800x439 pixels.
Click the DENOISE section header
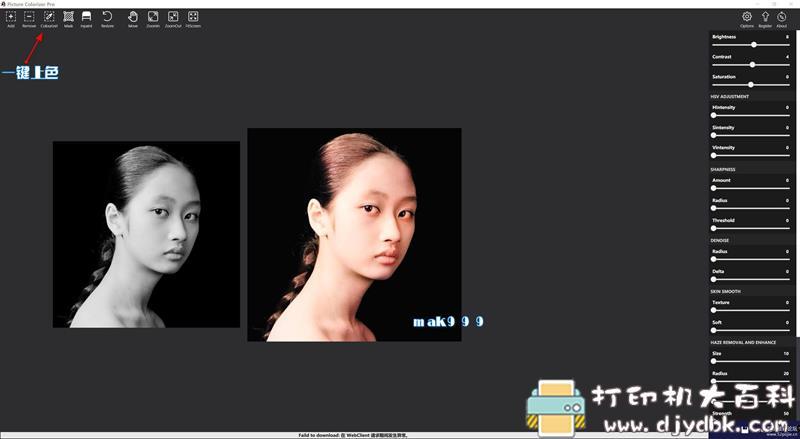[719, 240]
